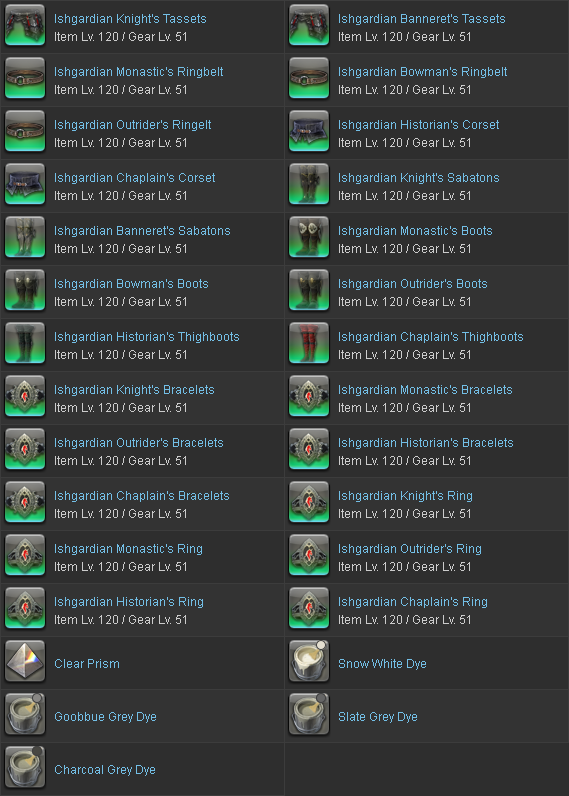569x796 pixels.
Task: Open the Ishgardian Chaplain's Ring link
Action: [413, 602]
